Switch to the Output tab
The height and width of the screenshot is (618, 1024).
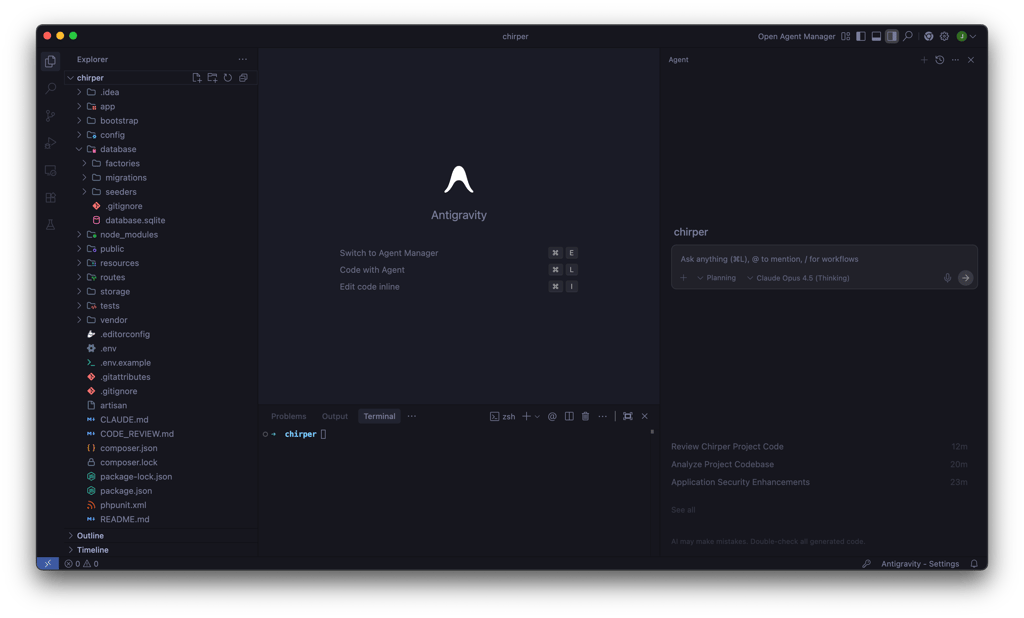[334, 416]
